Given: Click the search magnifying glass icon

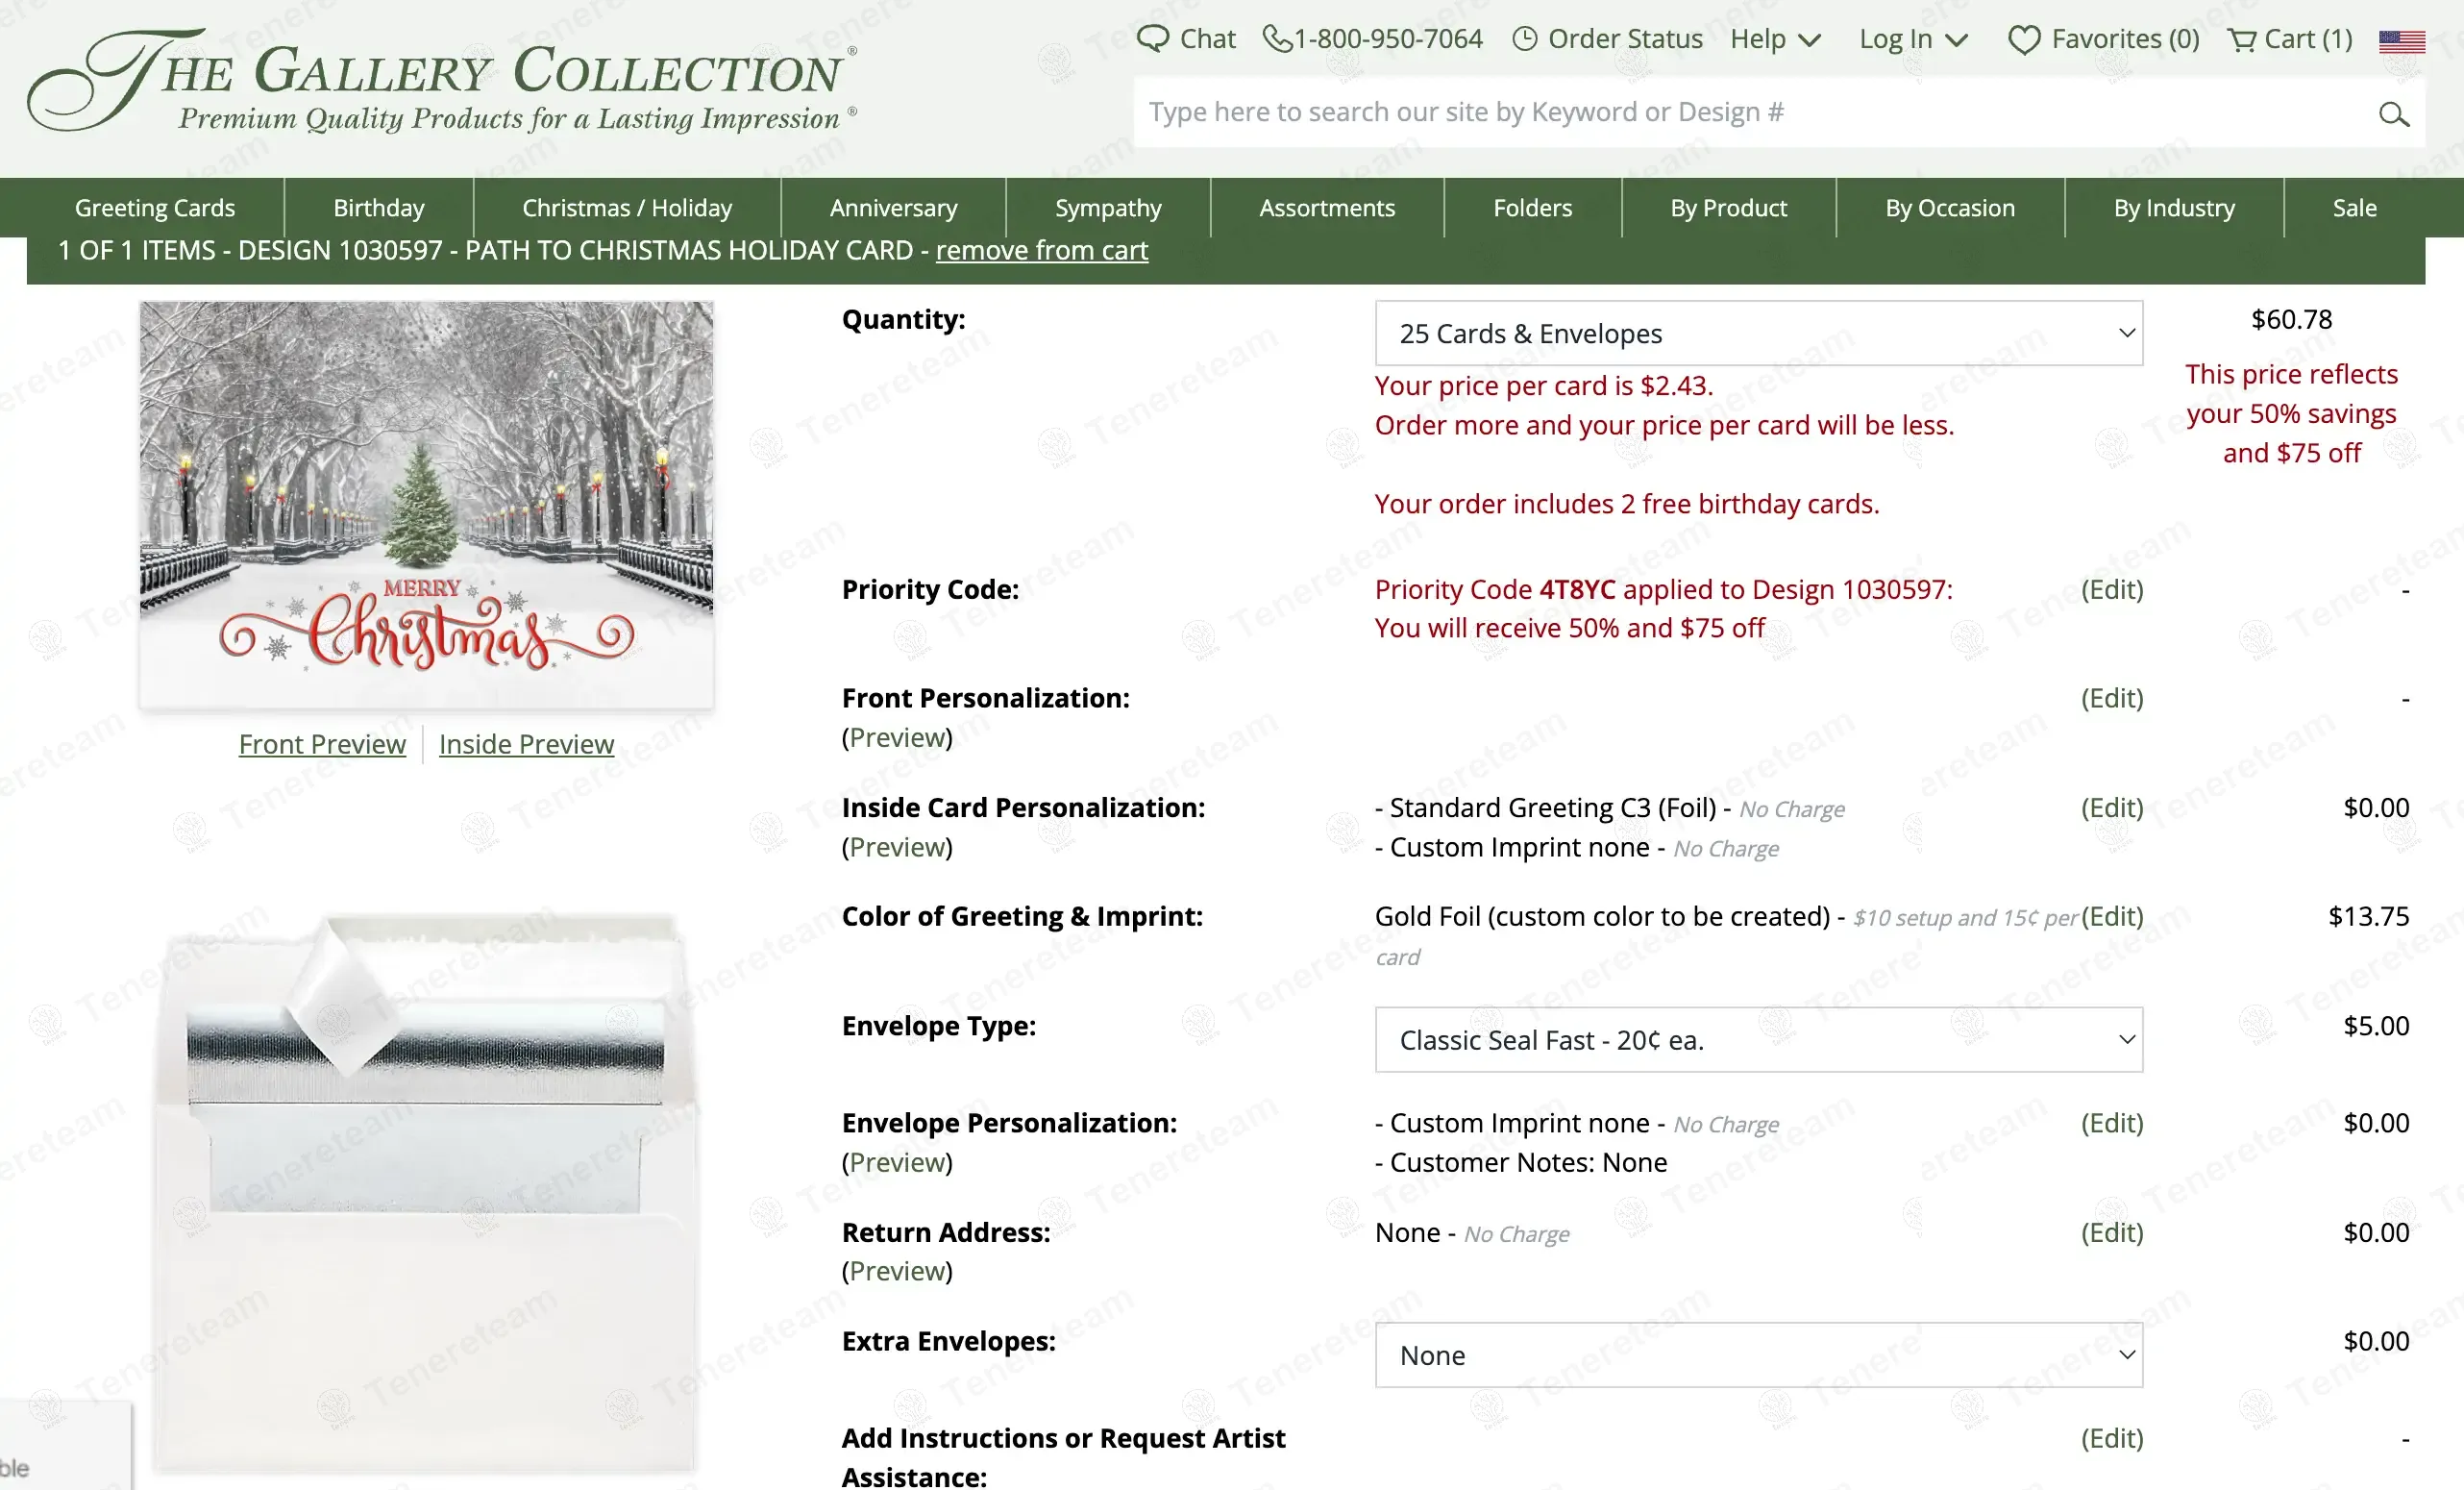Looking at the screenshot, I should click(2393, 115).
